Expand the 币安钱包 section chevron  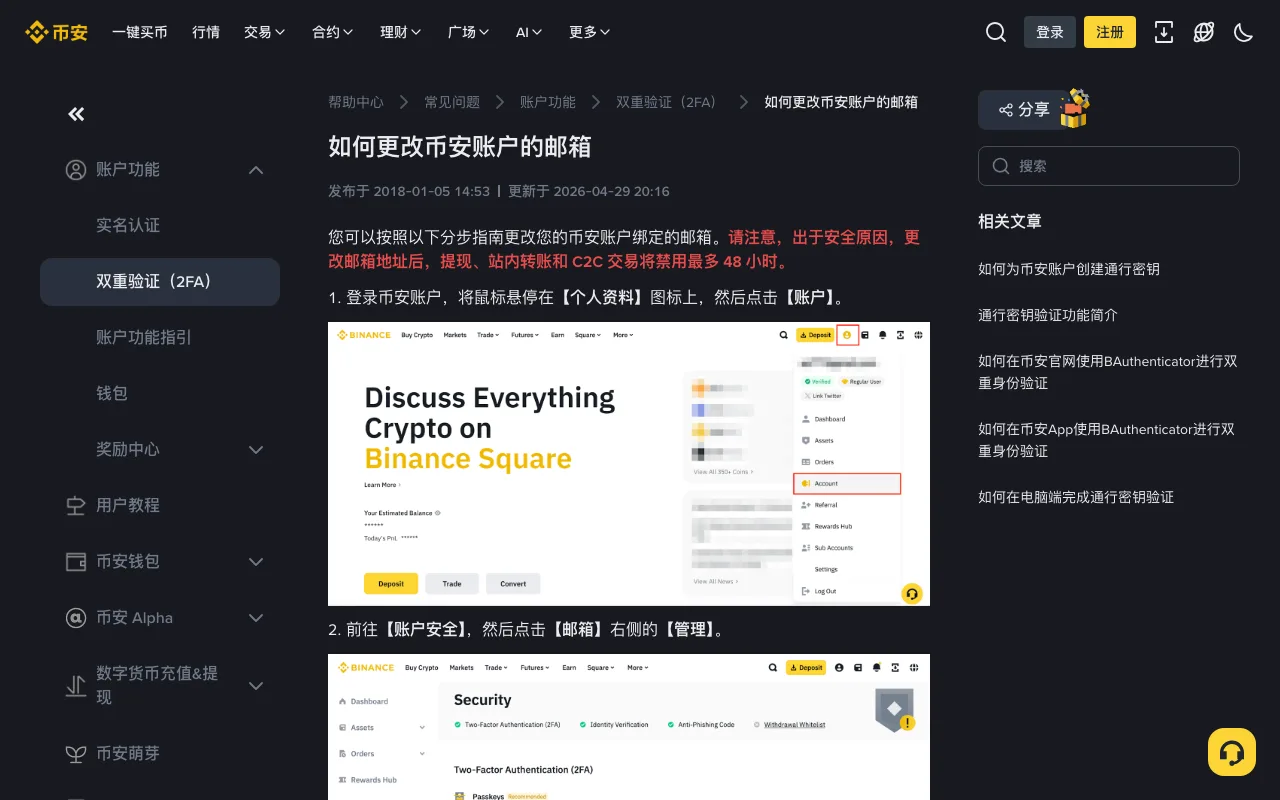click(256, 562)
